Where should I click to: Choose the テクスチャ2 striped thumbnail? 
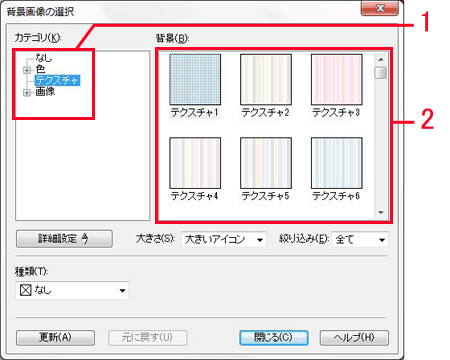[x=266, y=79]
